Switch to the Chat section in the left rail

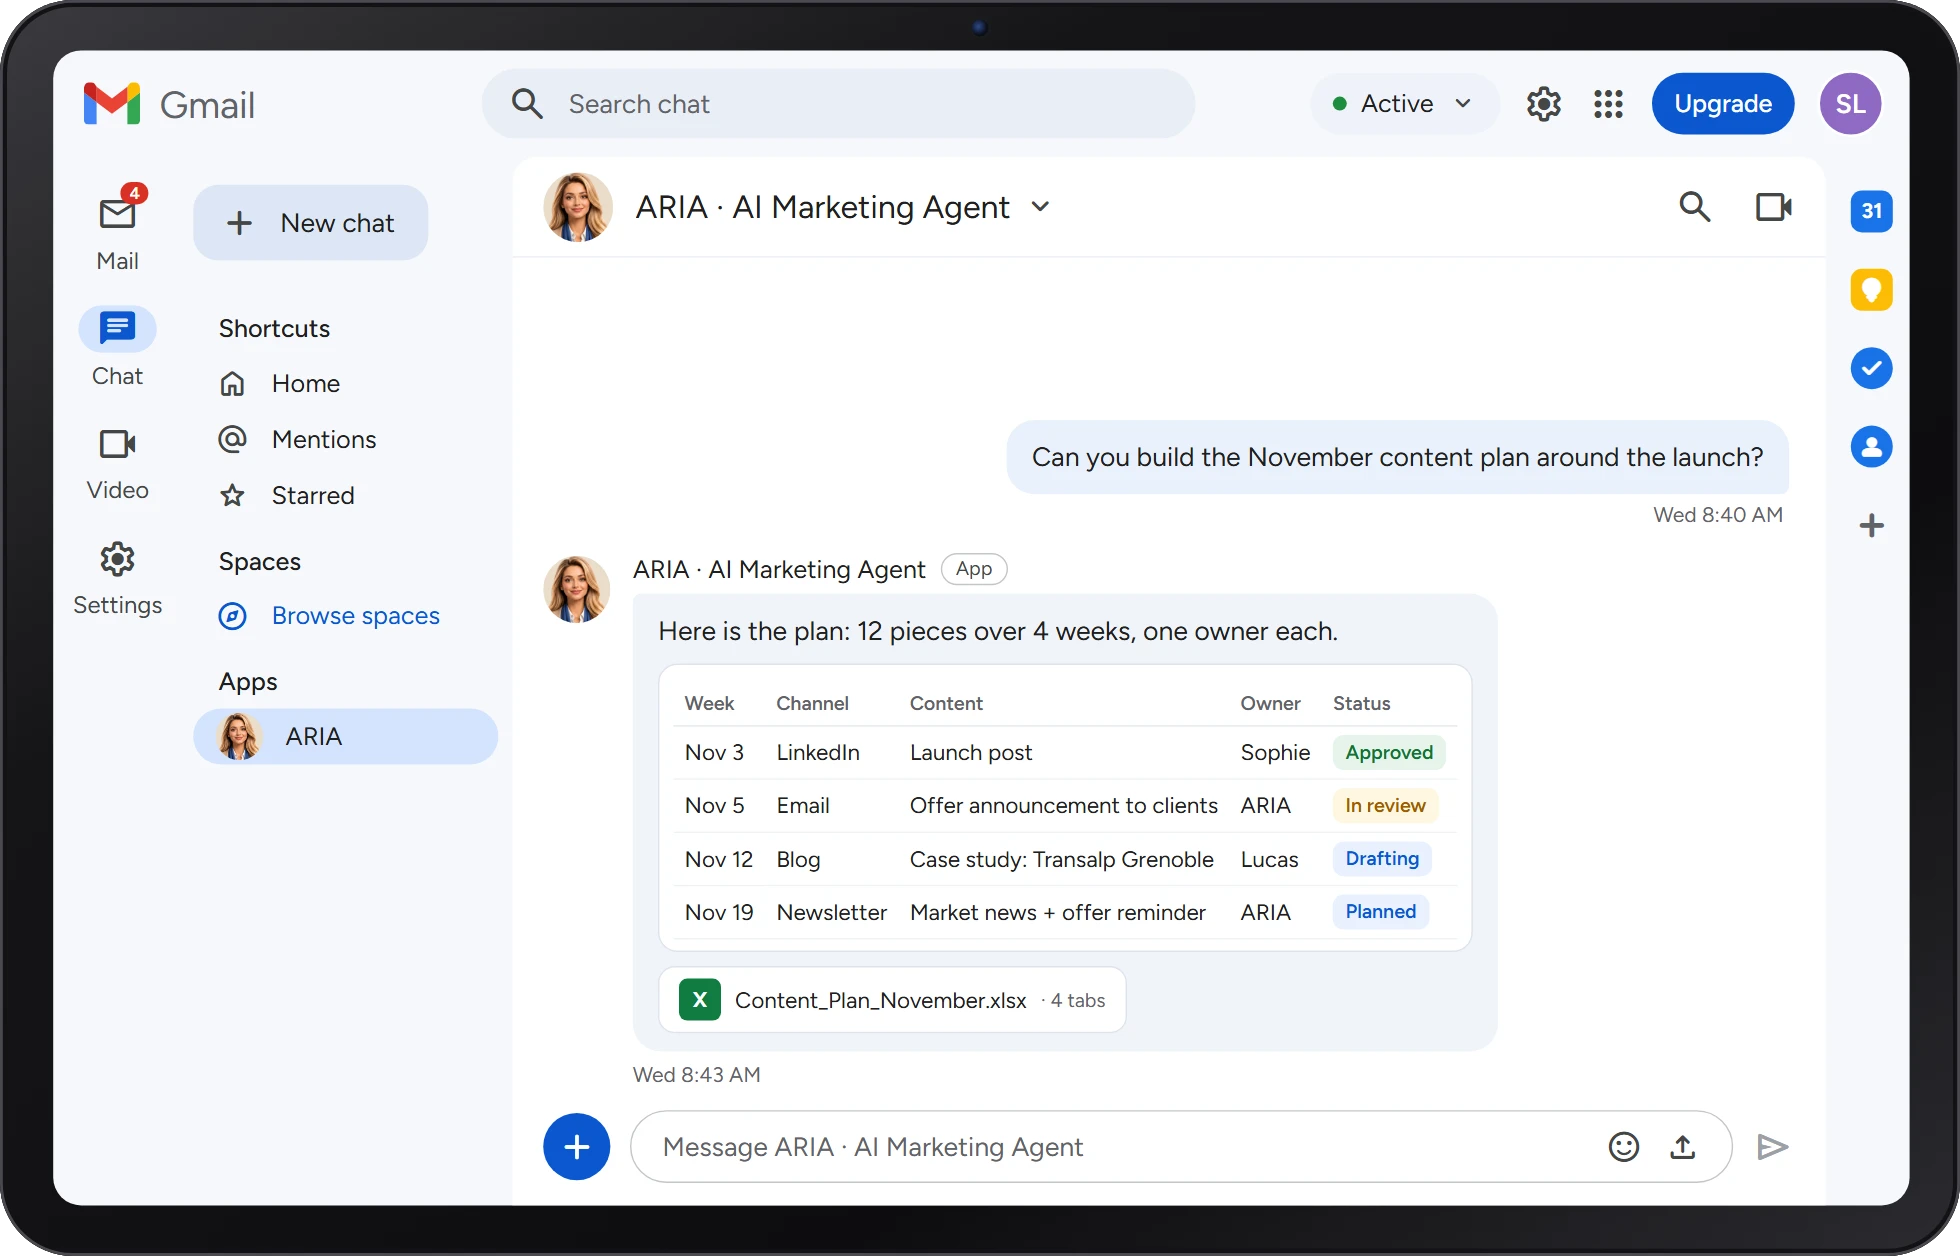[118, 347]
